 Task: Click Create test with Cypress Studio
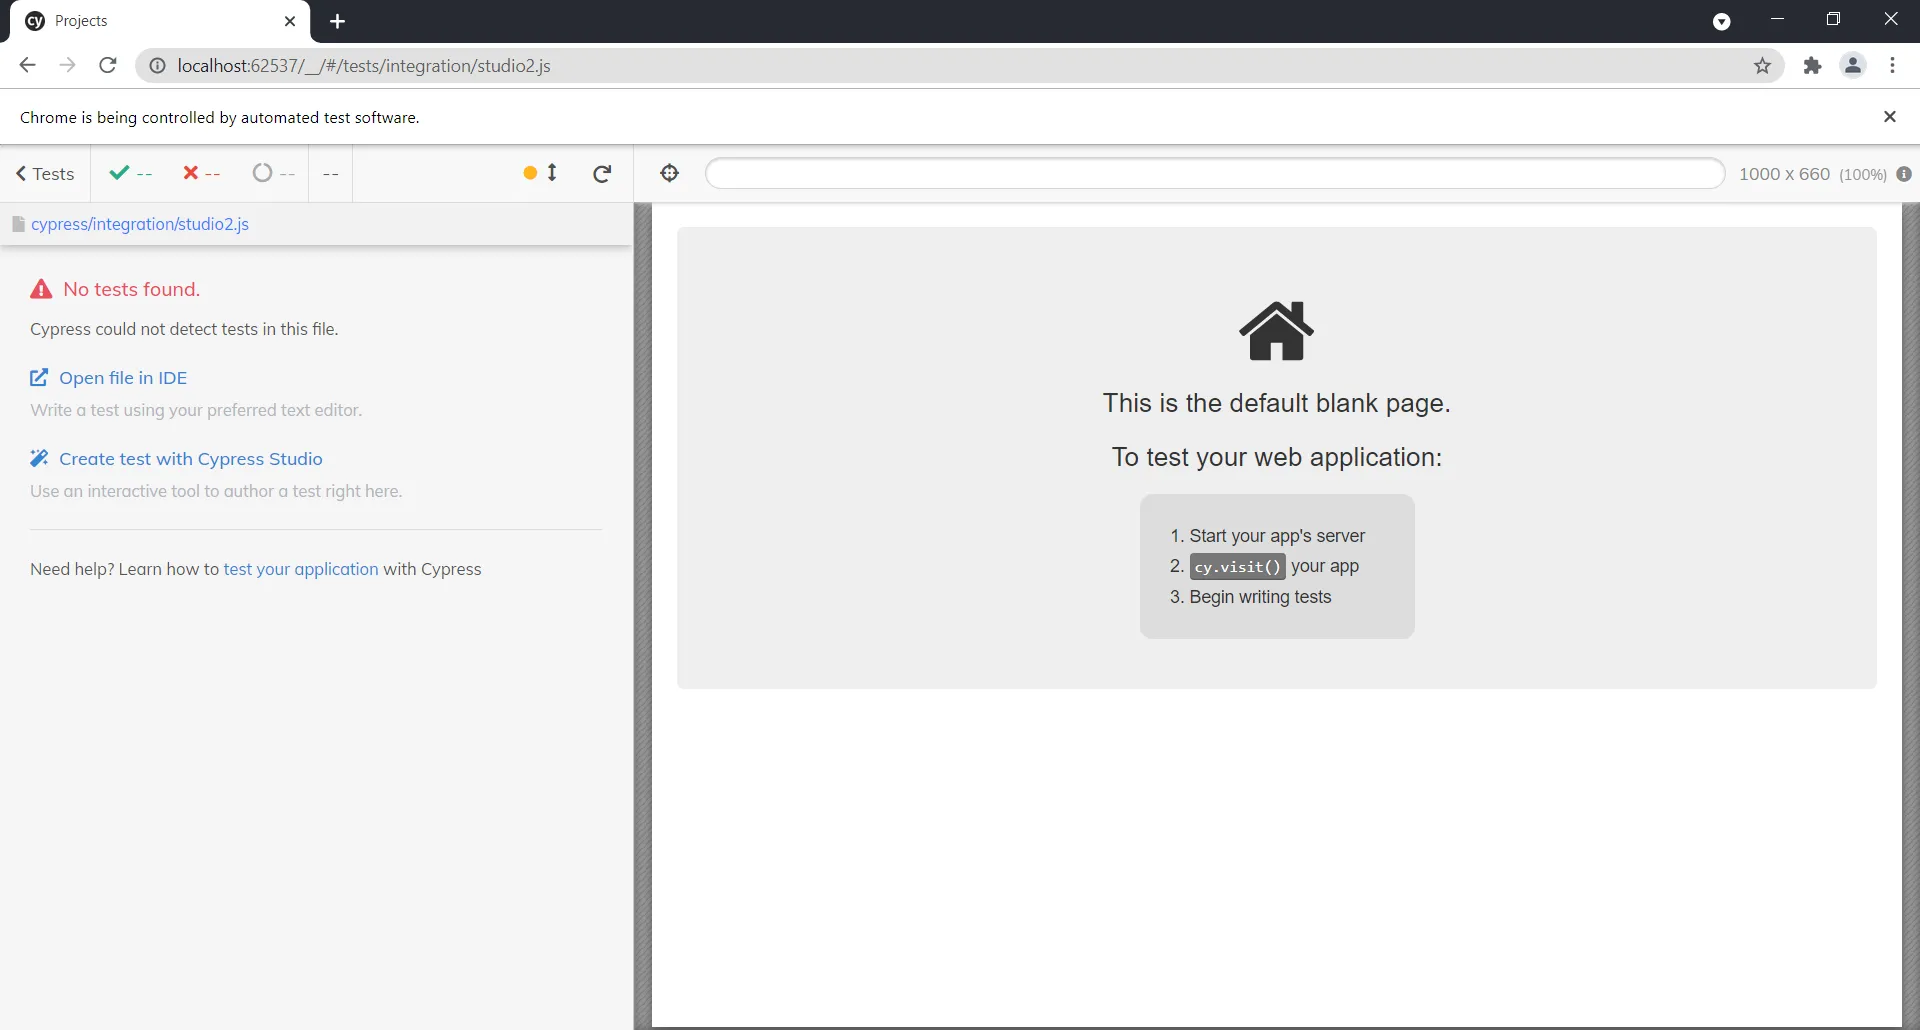click(190, 459)
